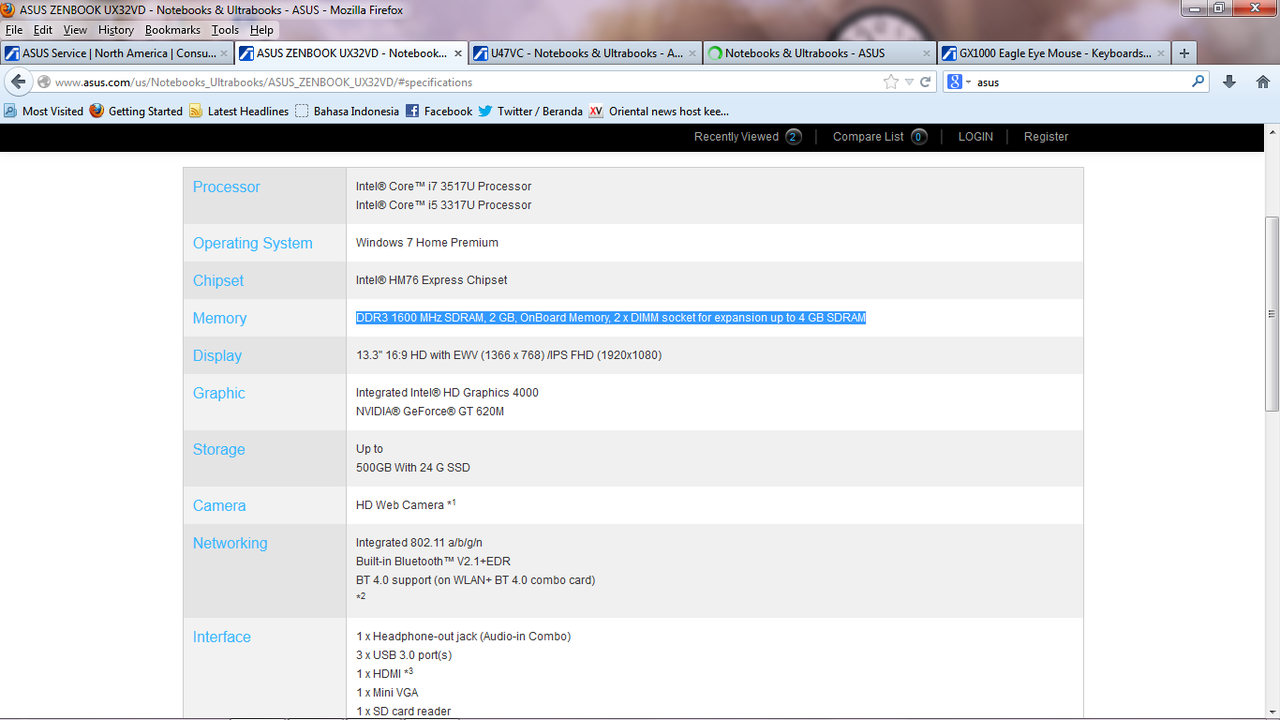The width and height of the screenshot is (1280, 720).
Task: Switch to U47VC Notebooks & Ultrabooks tab
Action: click(x=584, y=53)
